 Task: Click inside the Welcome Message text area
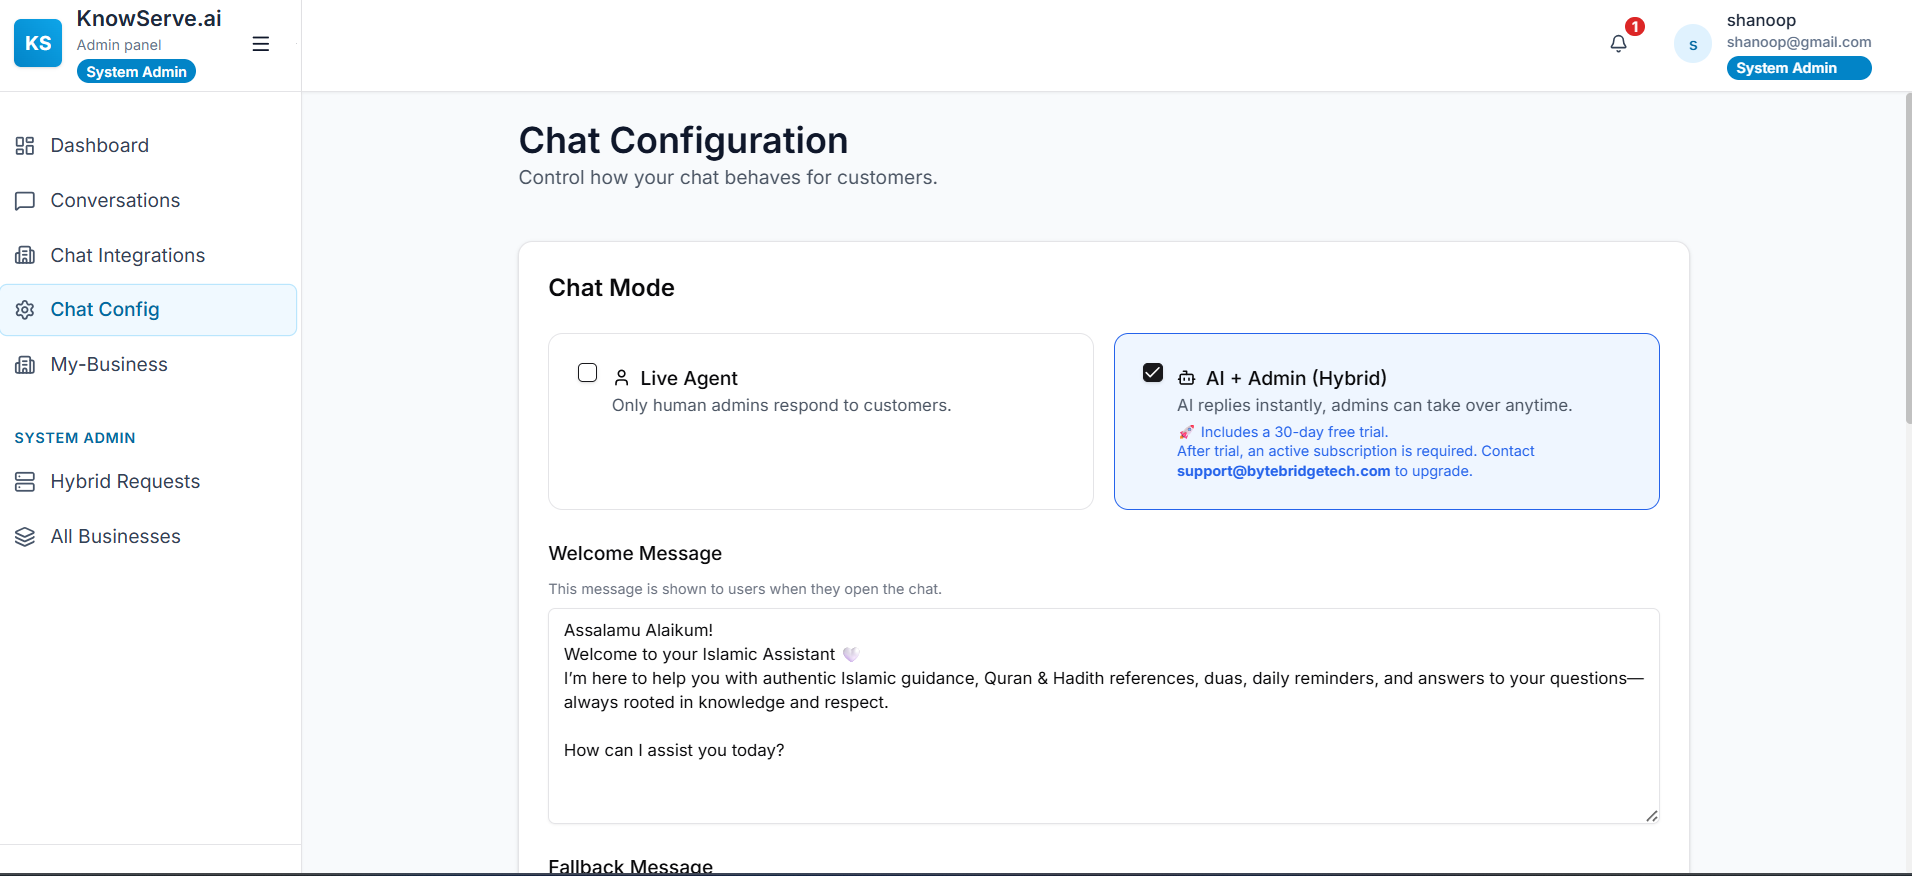(1100, 780)
